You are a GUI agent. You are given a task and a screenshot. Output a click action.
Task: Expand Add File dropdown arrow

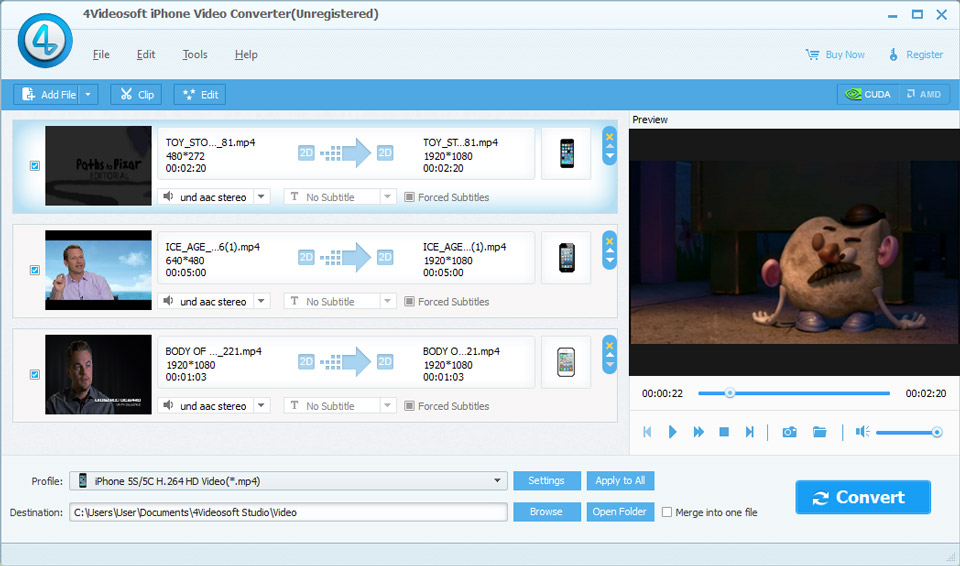click(88, 94)
